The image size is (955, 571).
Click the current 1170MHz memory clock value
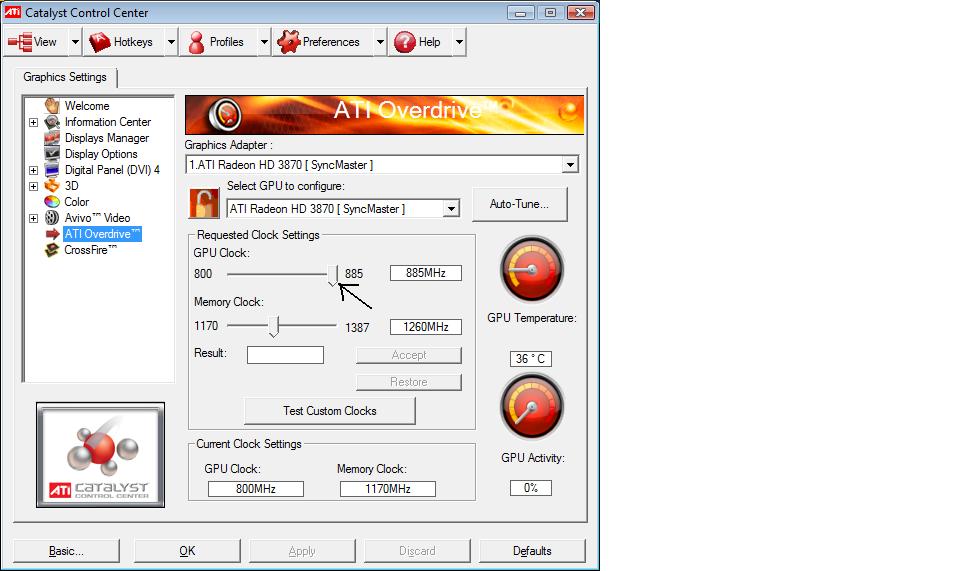click(388, 489)
